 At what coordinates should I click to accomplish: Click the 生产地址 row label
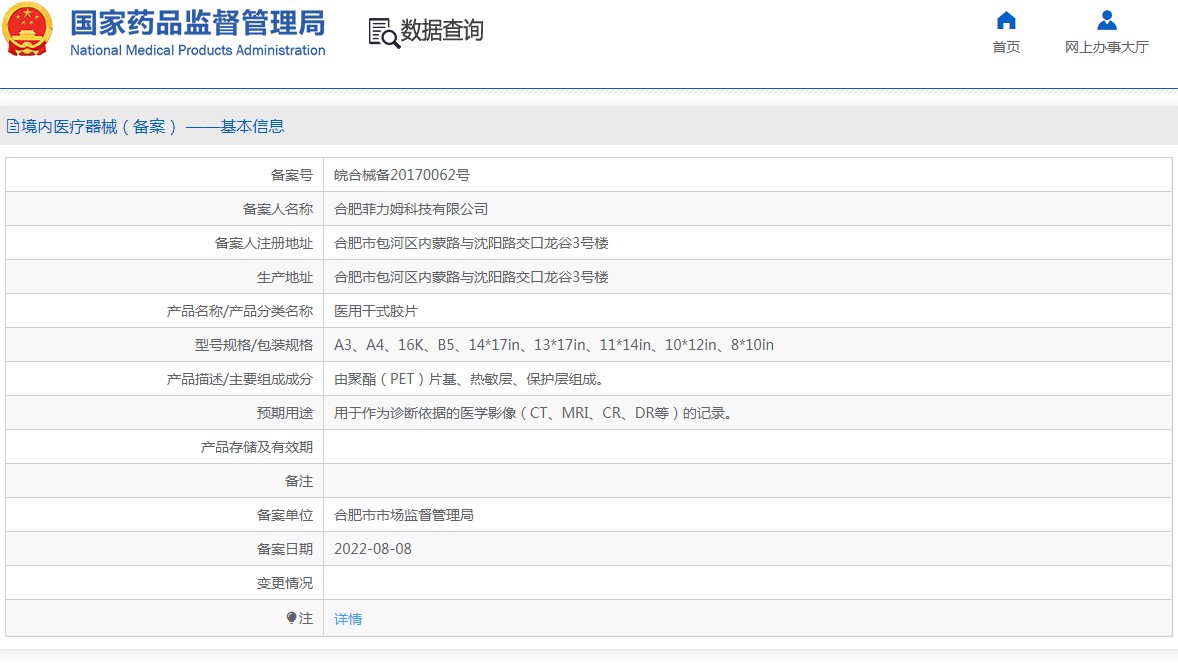[285, 277]
